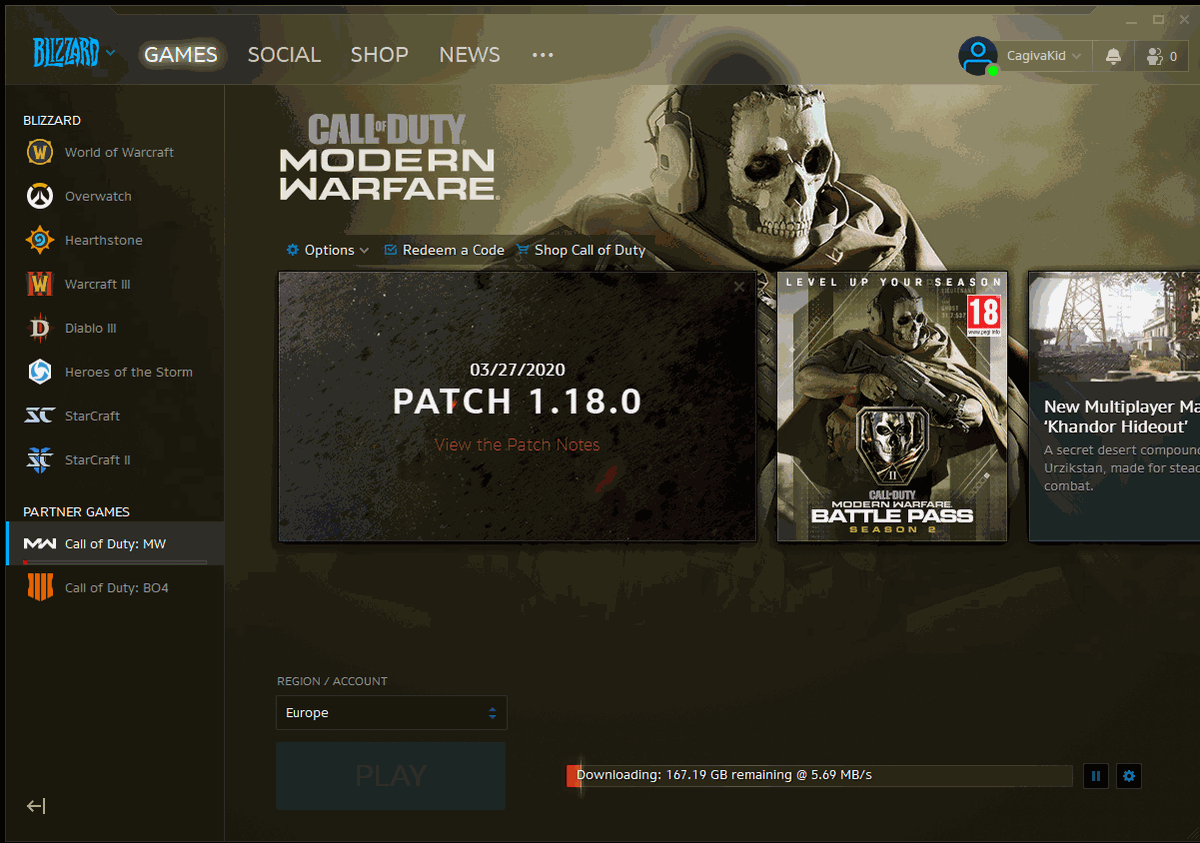Open the StarCraft II icon
Image resolution: width=1200 pixels, height=843 pixels.
[39, 460]
